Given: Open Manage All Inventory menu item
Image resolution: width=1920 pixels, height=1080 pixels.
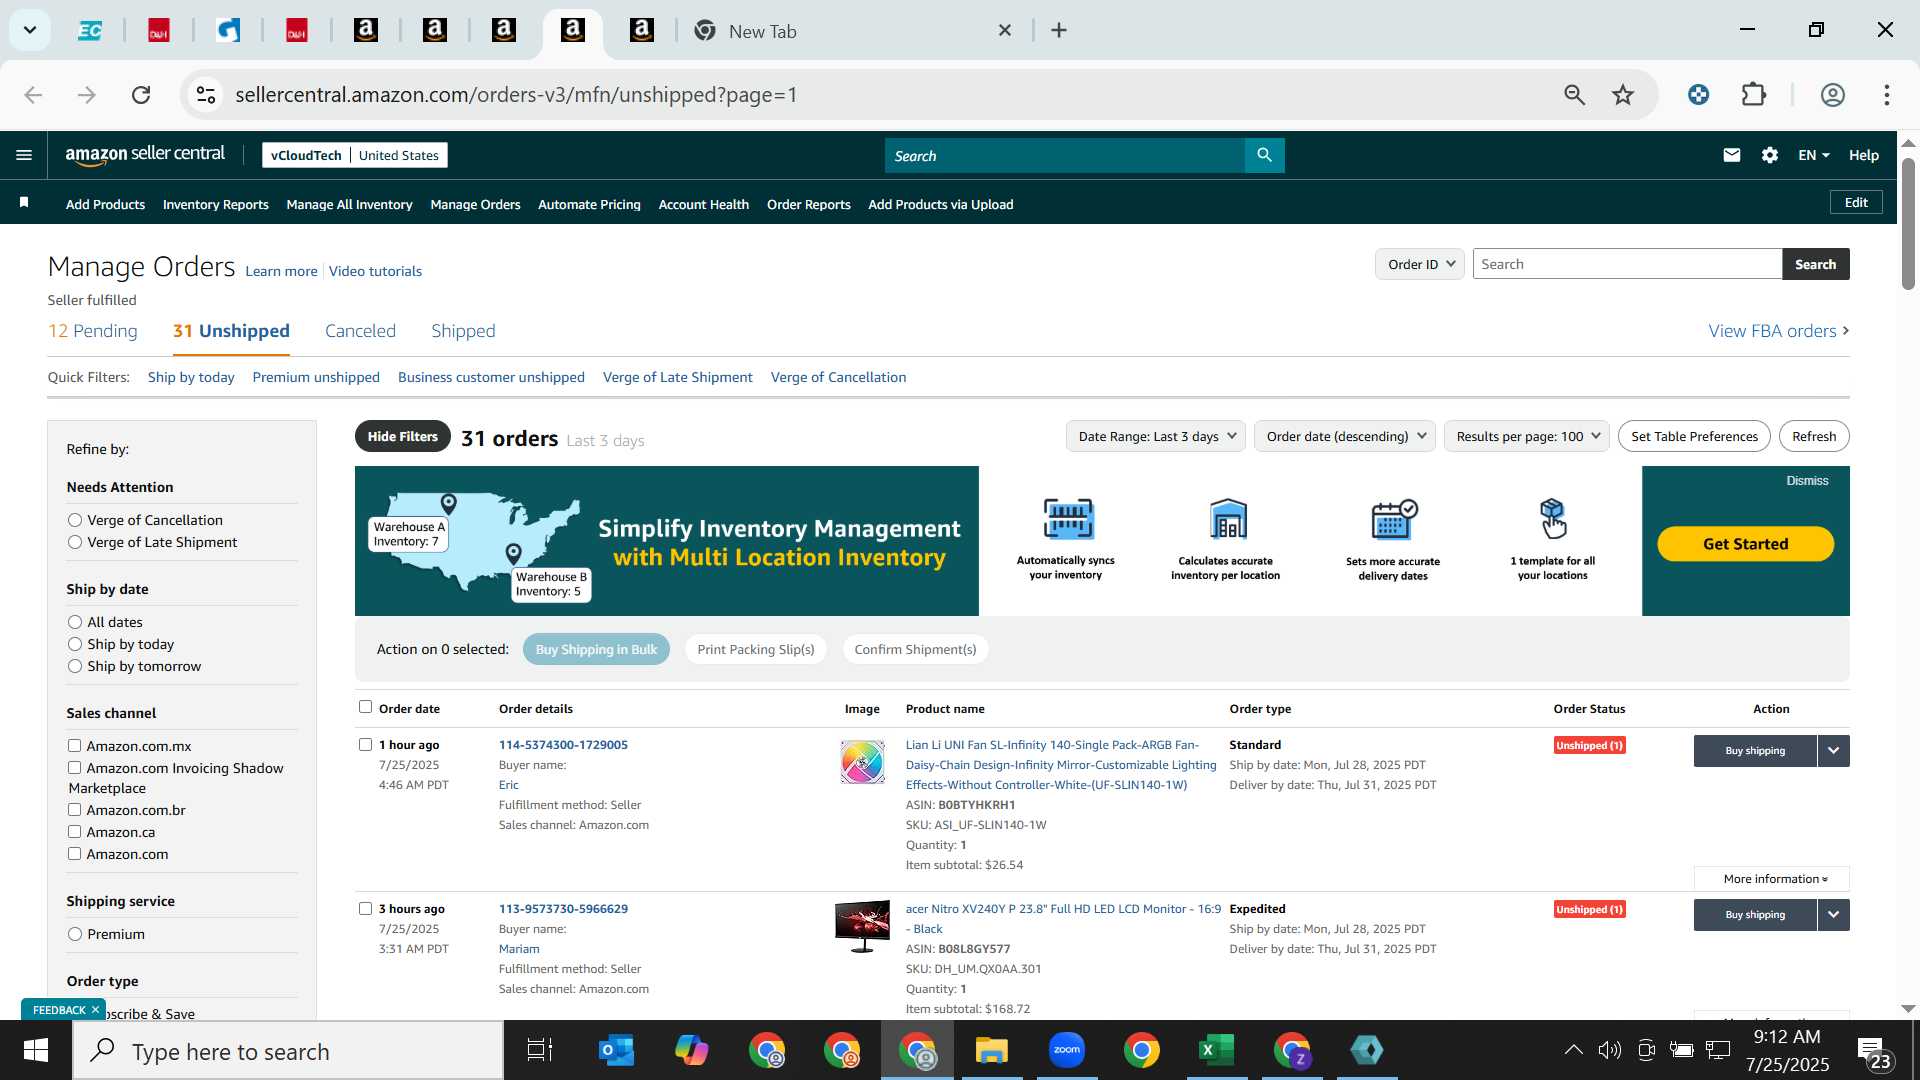Looking at the screenshot, I should (349, 204).
